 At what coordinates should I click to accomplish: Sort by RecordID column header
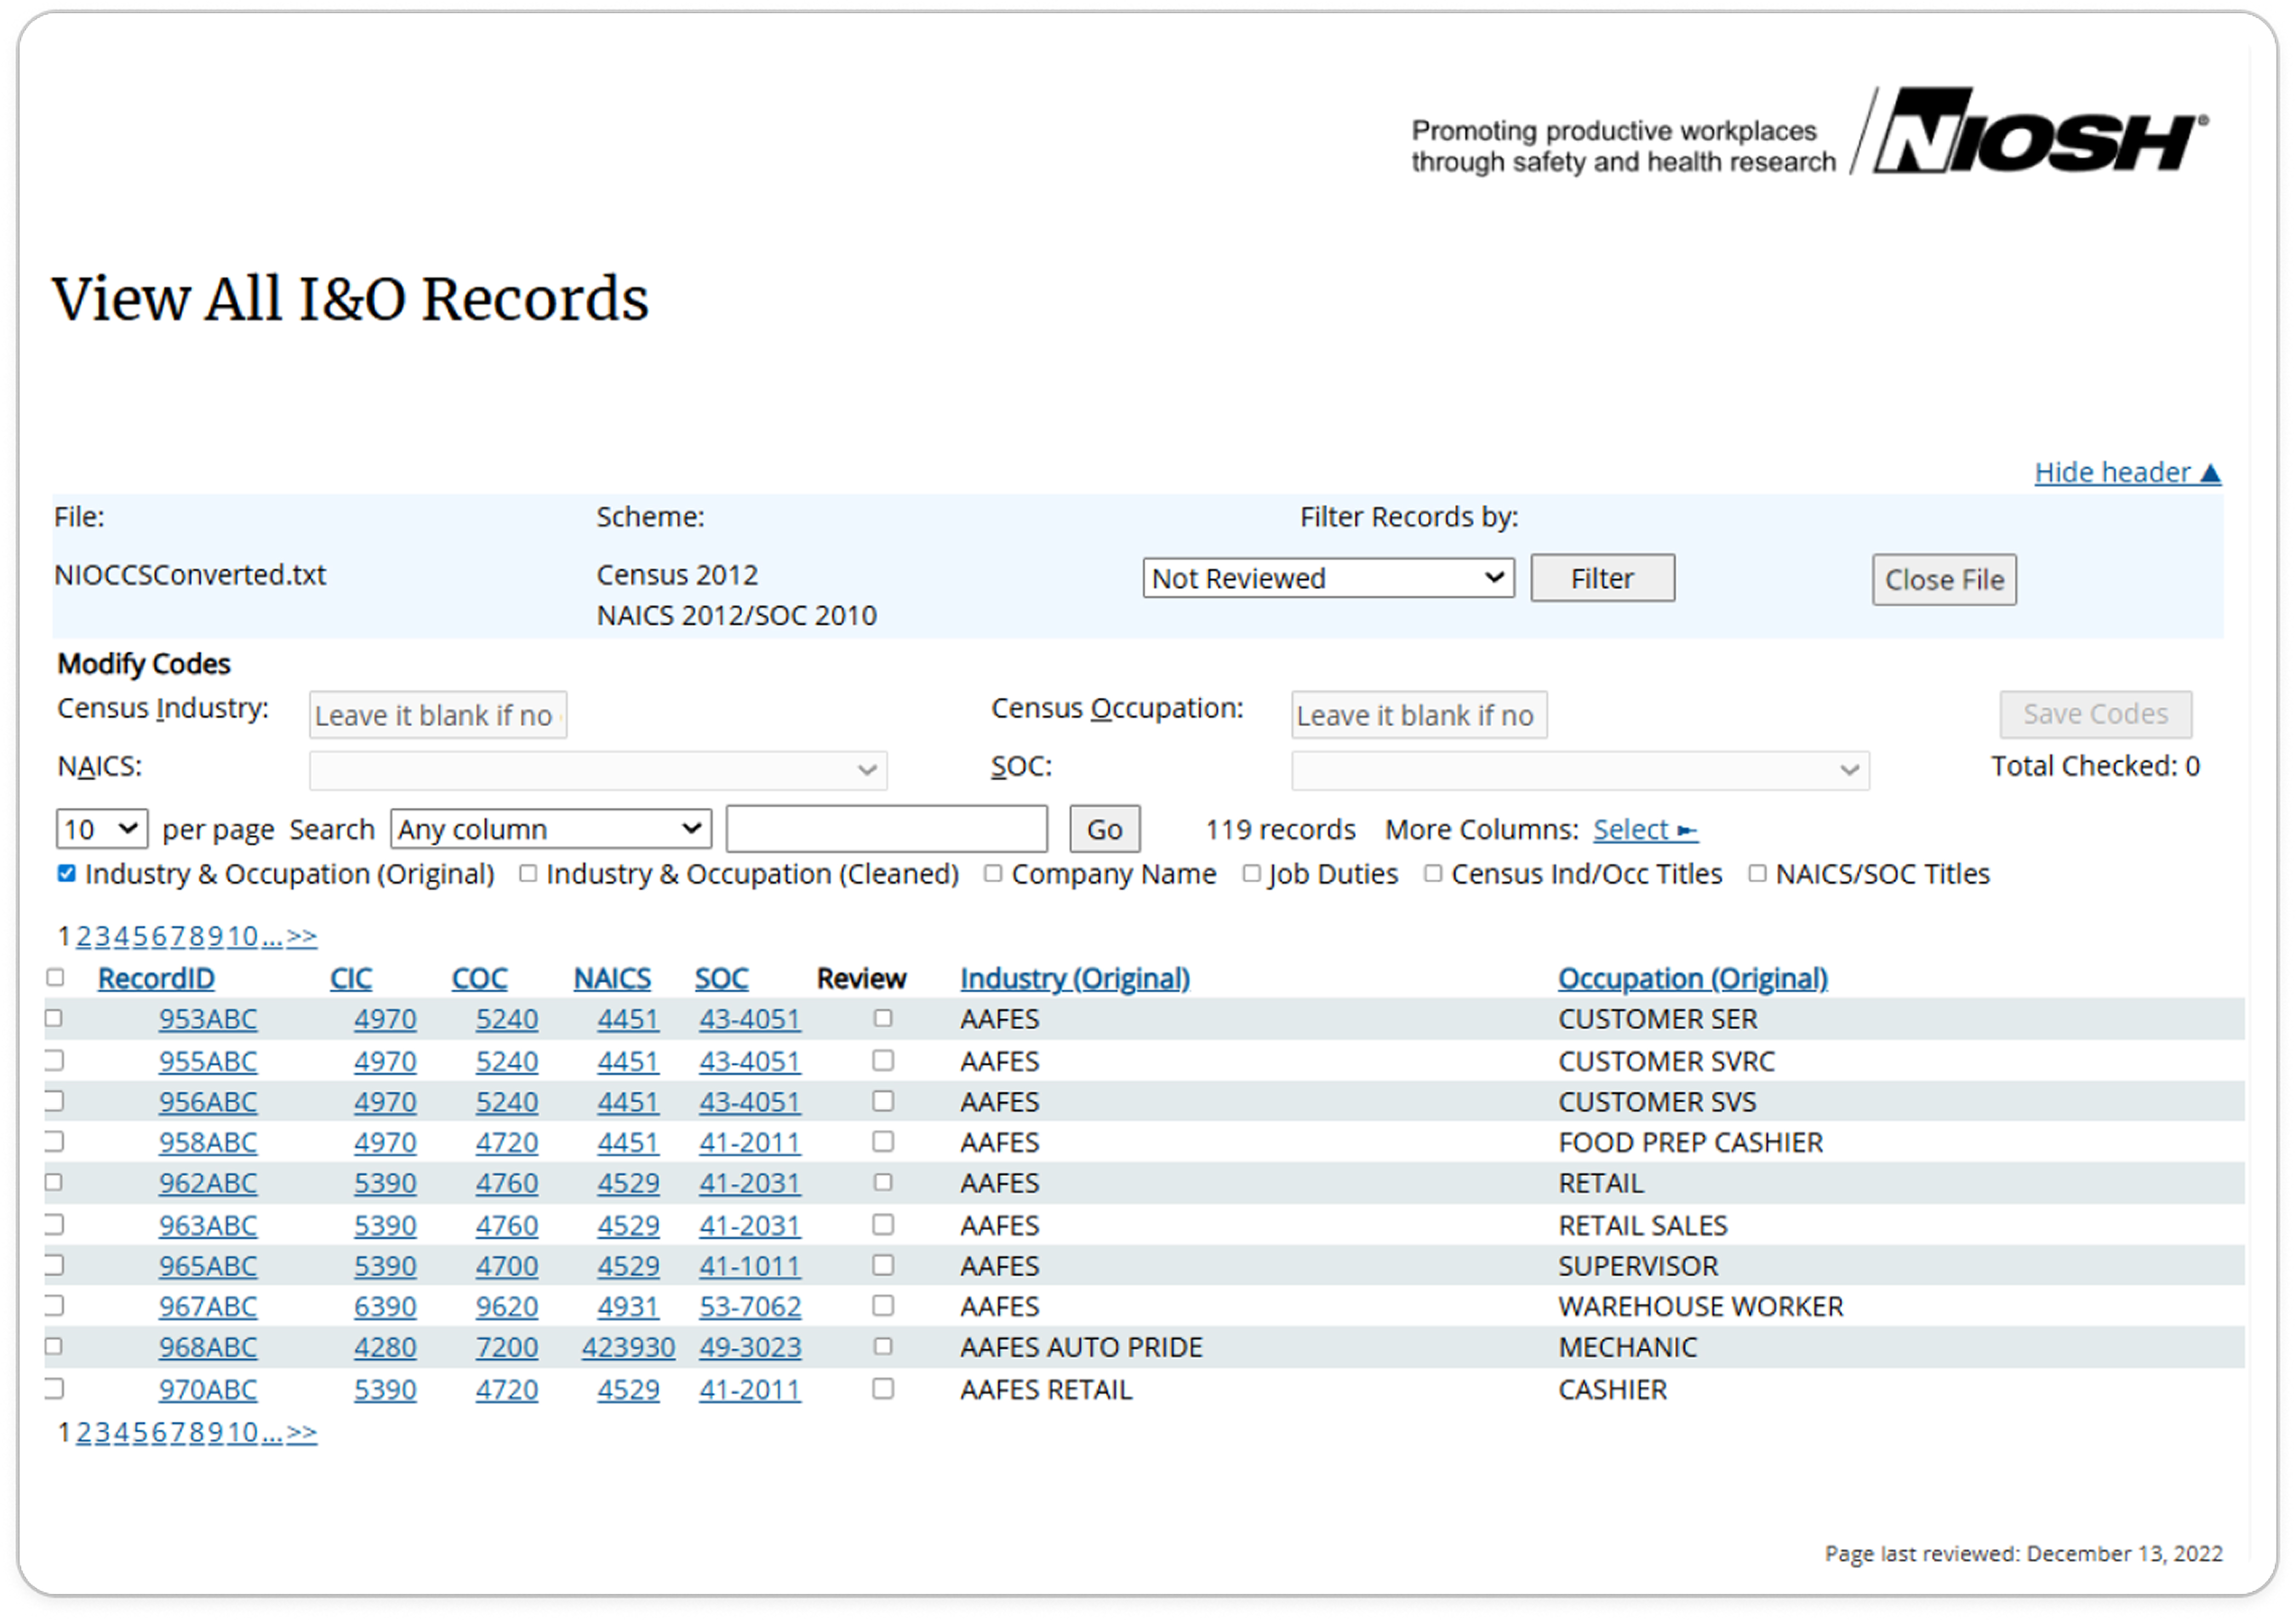156,978
